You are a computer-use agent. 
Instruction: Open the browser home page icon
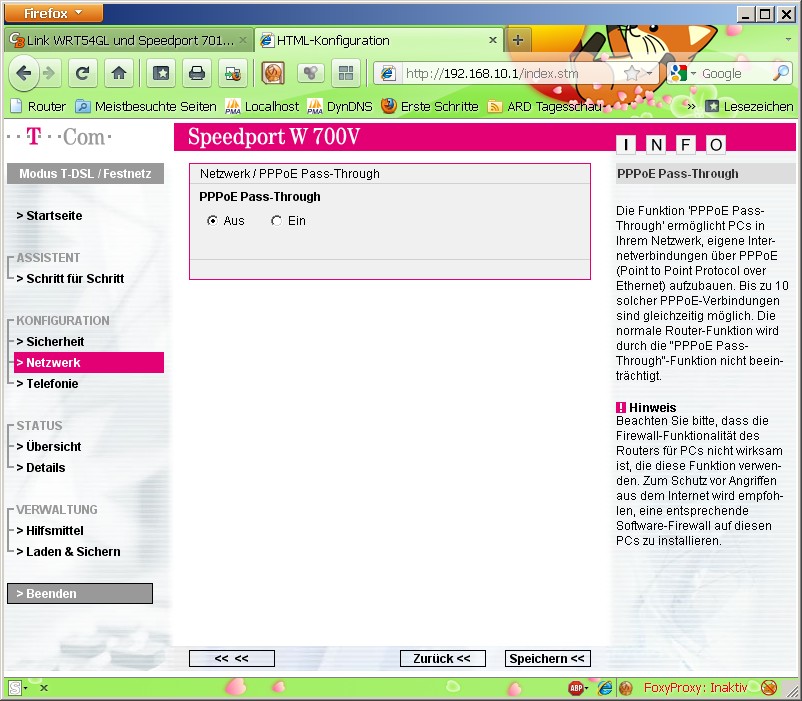[x=119, y=74]
